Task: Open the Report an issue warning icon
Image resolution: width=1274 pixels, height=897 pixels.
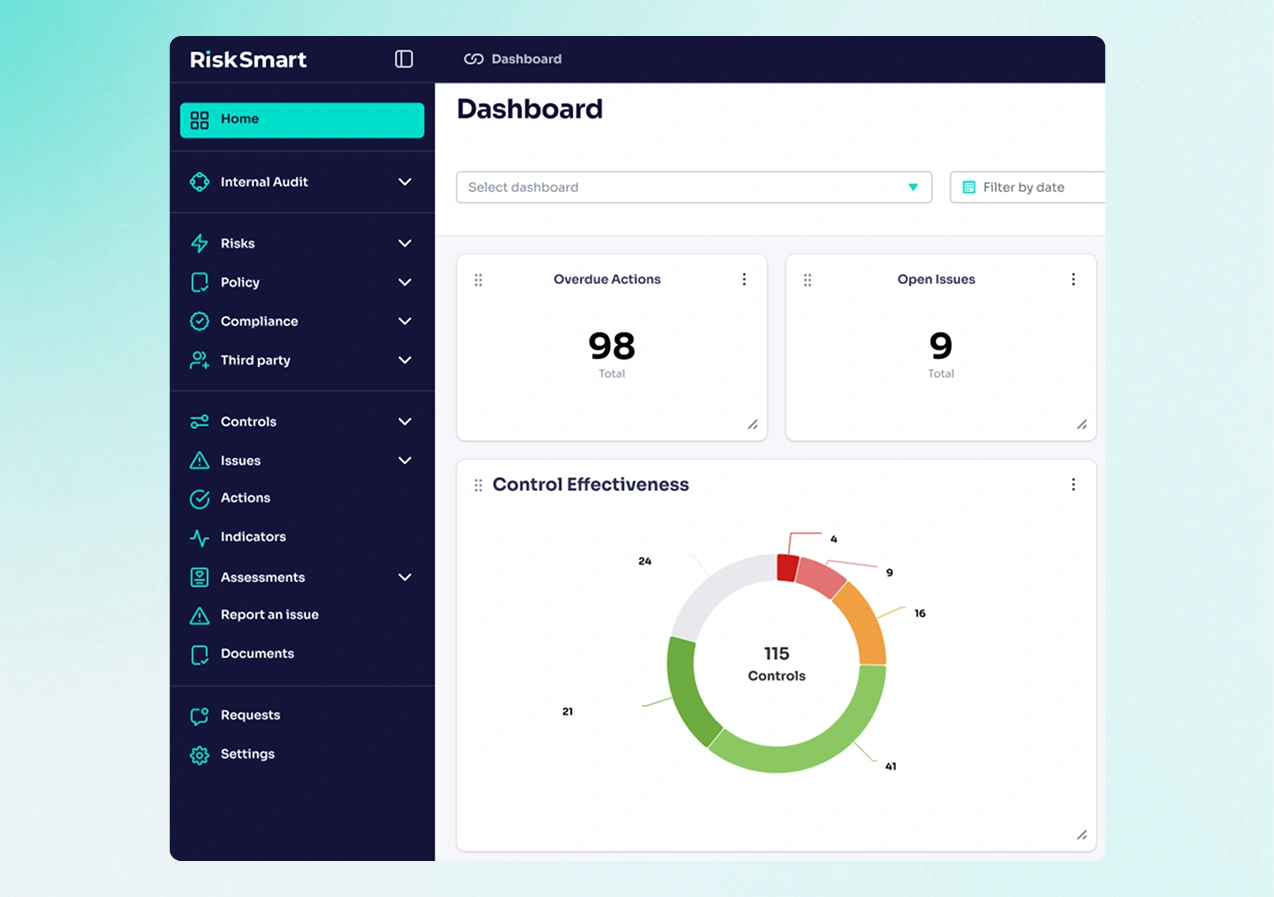Action: point(200,615)
